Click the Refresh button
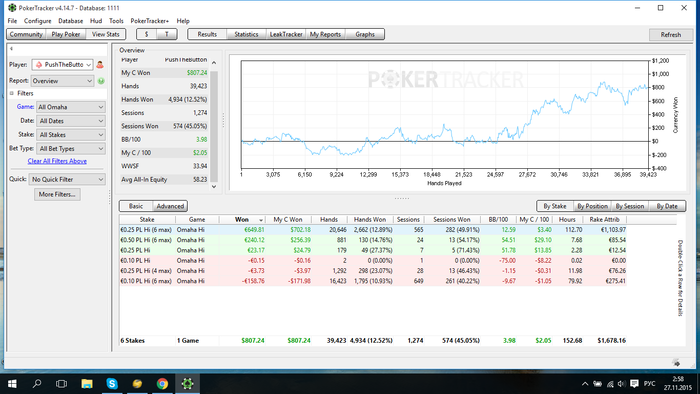This screenshot has width=700, height=394. [x=671, y=34]
